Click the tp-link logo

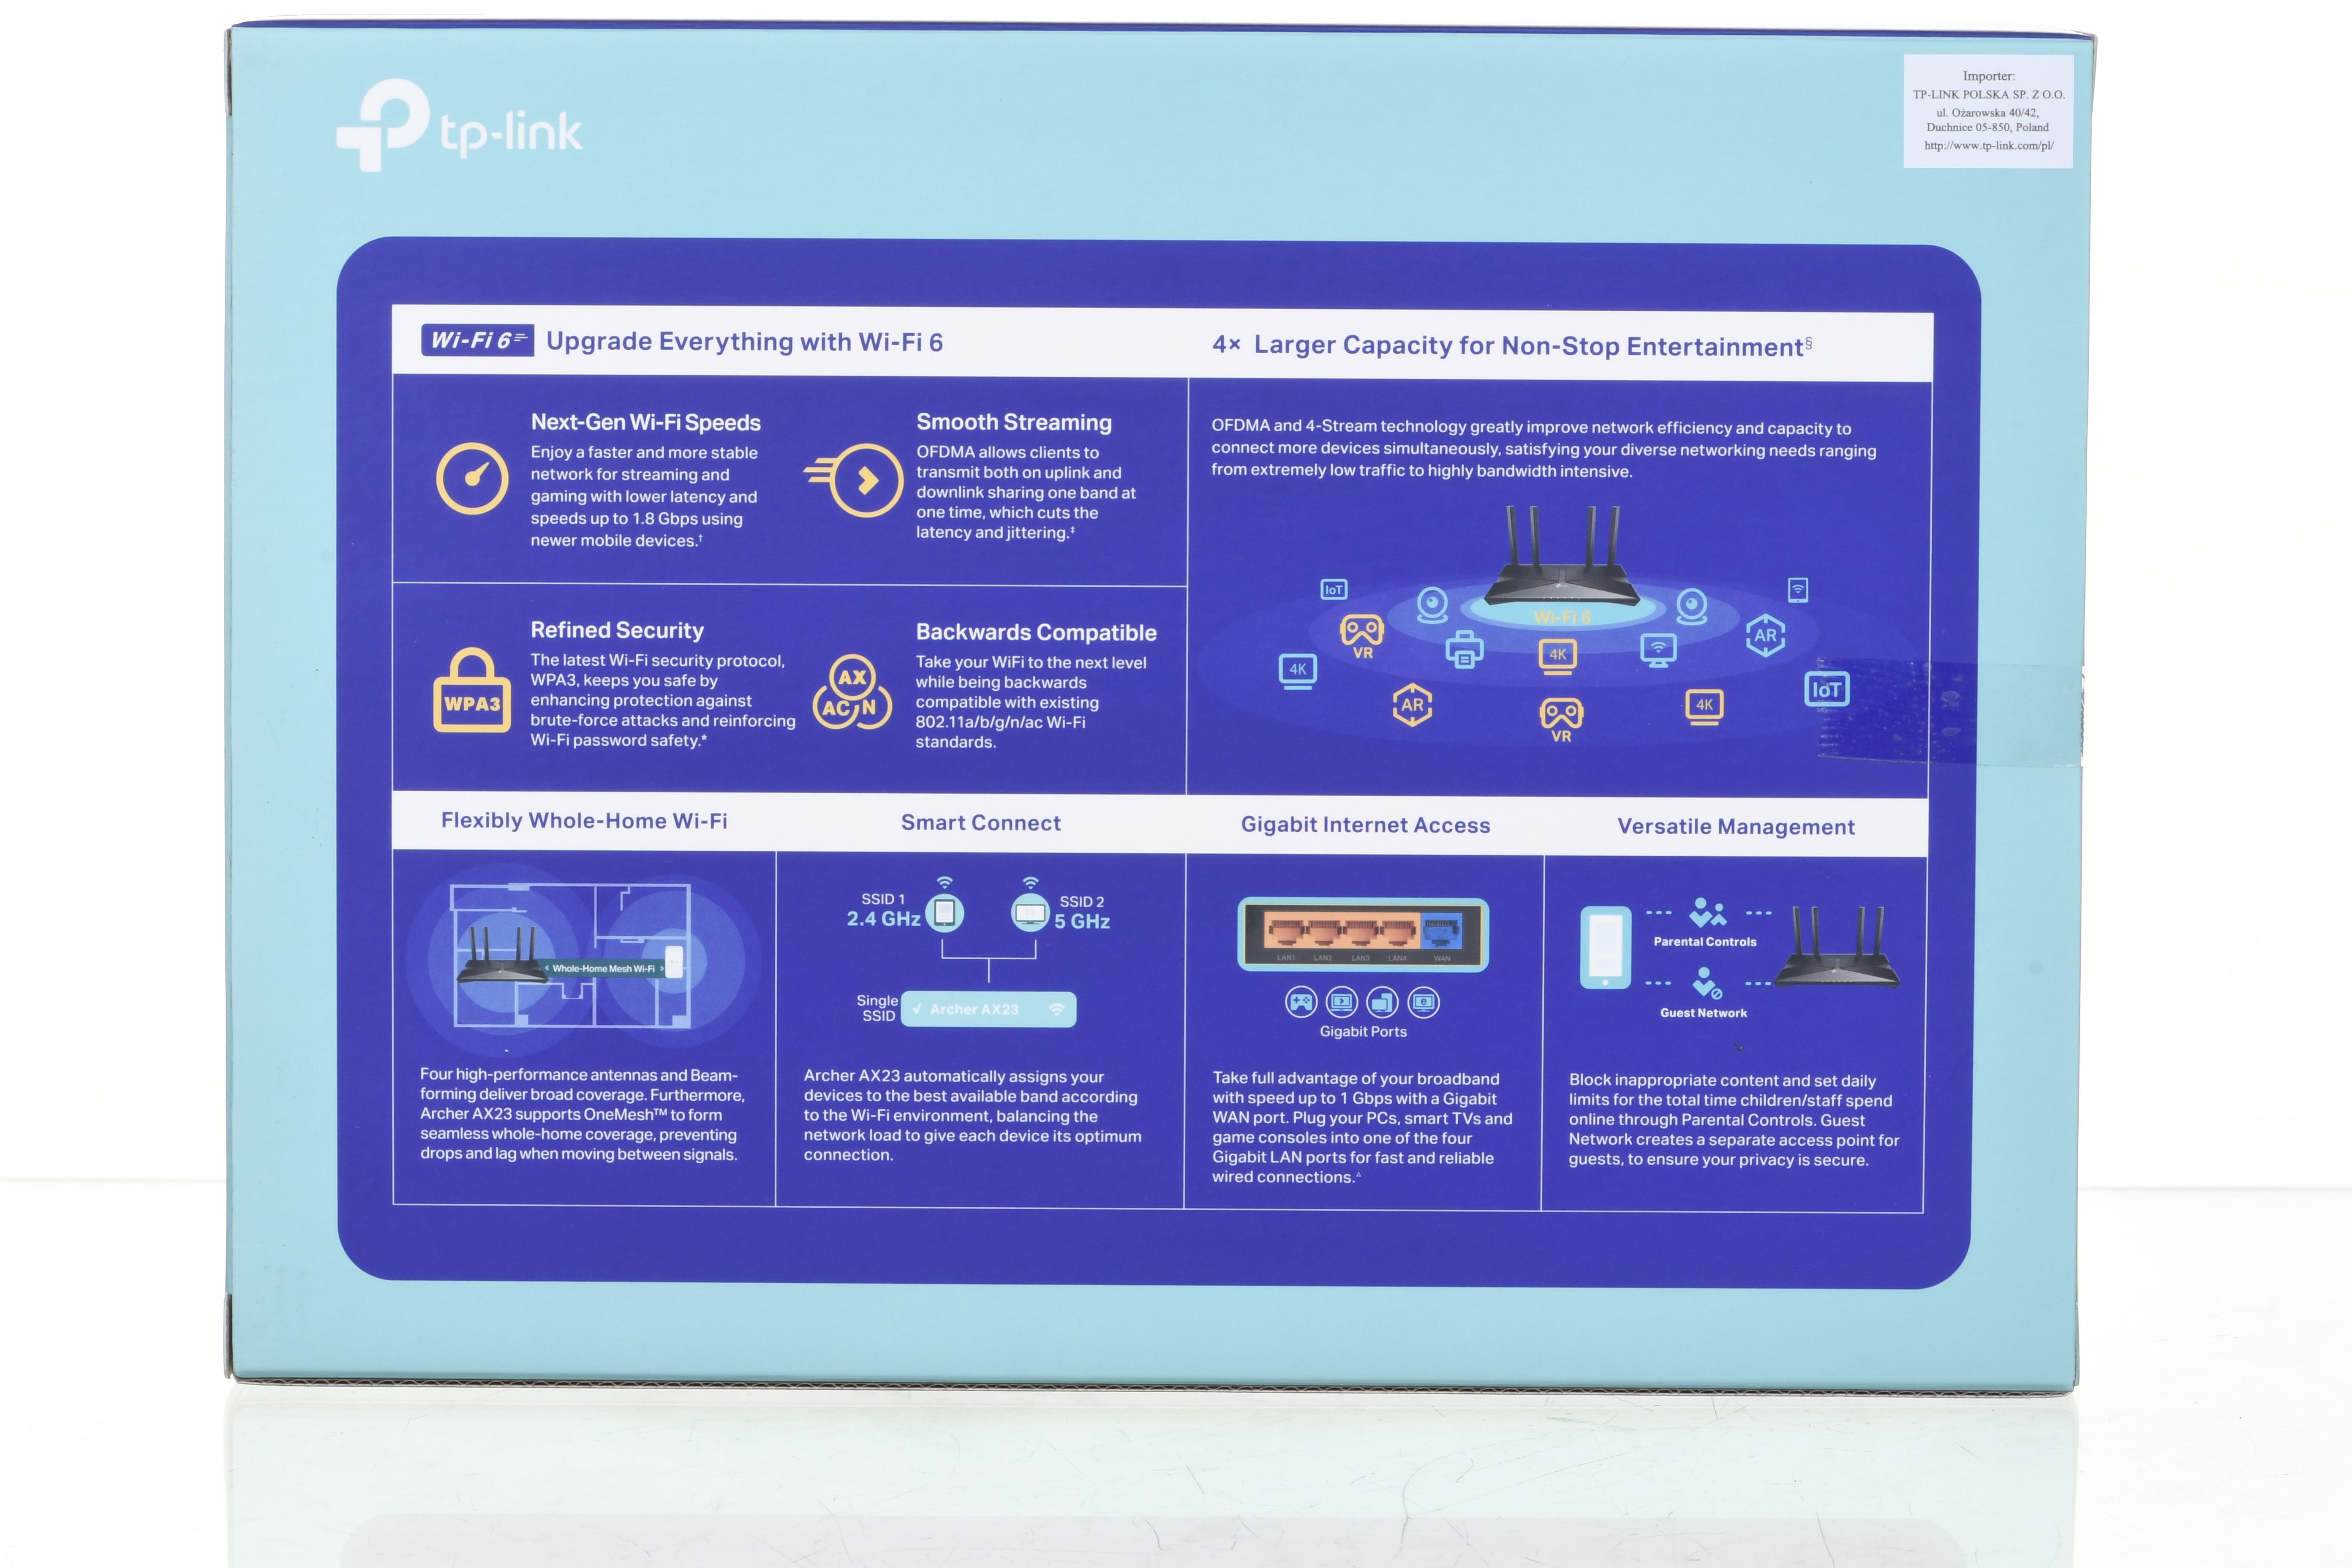pos(459,127)
